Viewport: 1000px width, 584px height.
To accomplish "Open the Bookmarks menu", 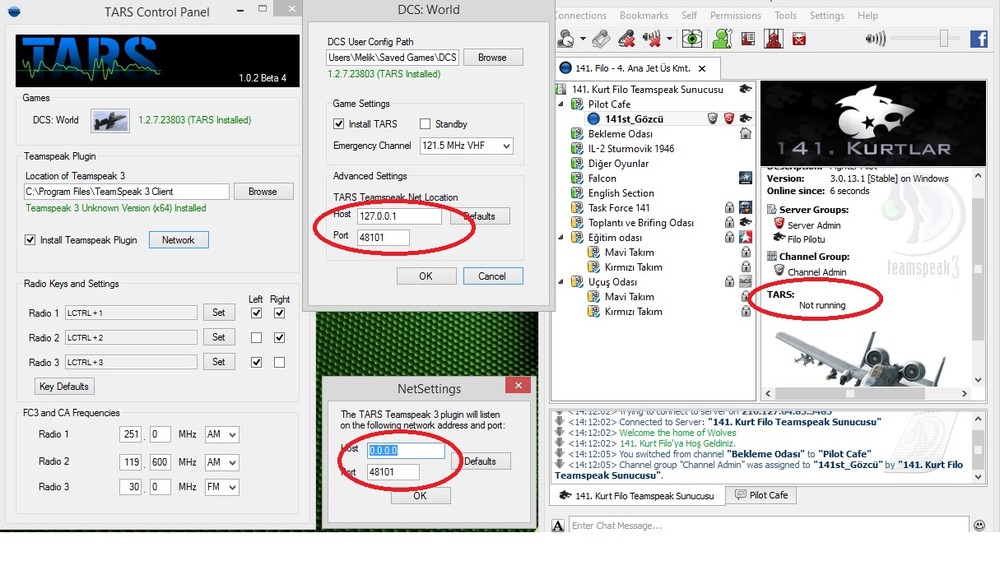I will pos(643,15).
